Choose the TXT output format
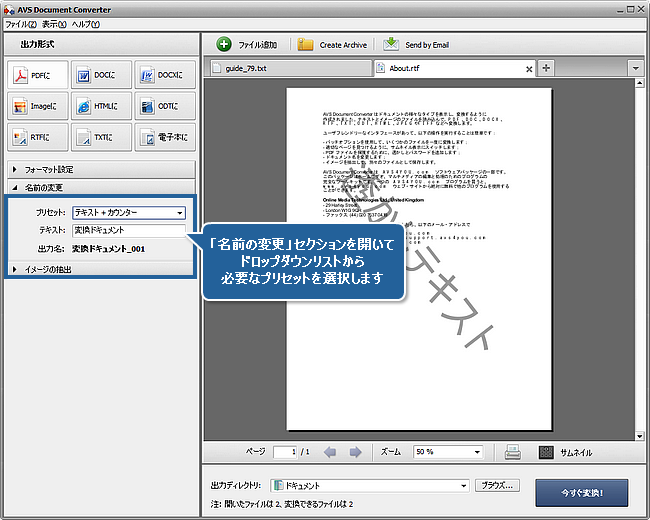The height and width of the screenshot is (520, 650). (x=99, y=137)
